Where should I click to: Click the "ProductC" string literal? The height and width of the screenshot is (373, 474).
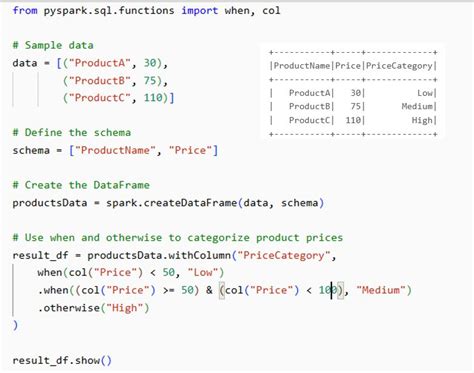click(99, 98)
